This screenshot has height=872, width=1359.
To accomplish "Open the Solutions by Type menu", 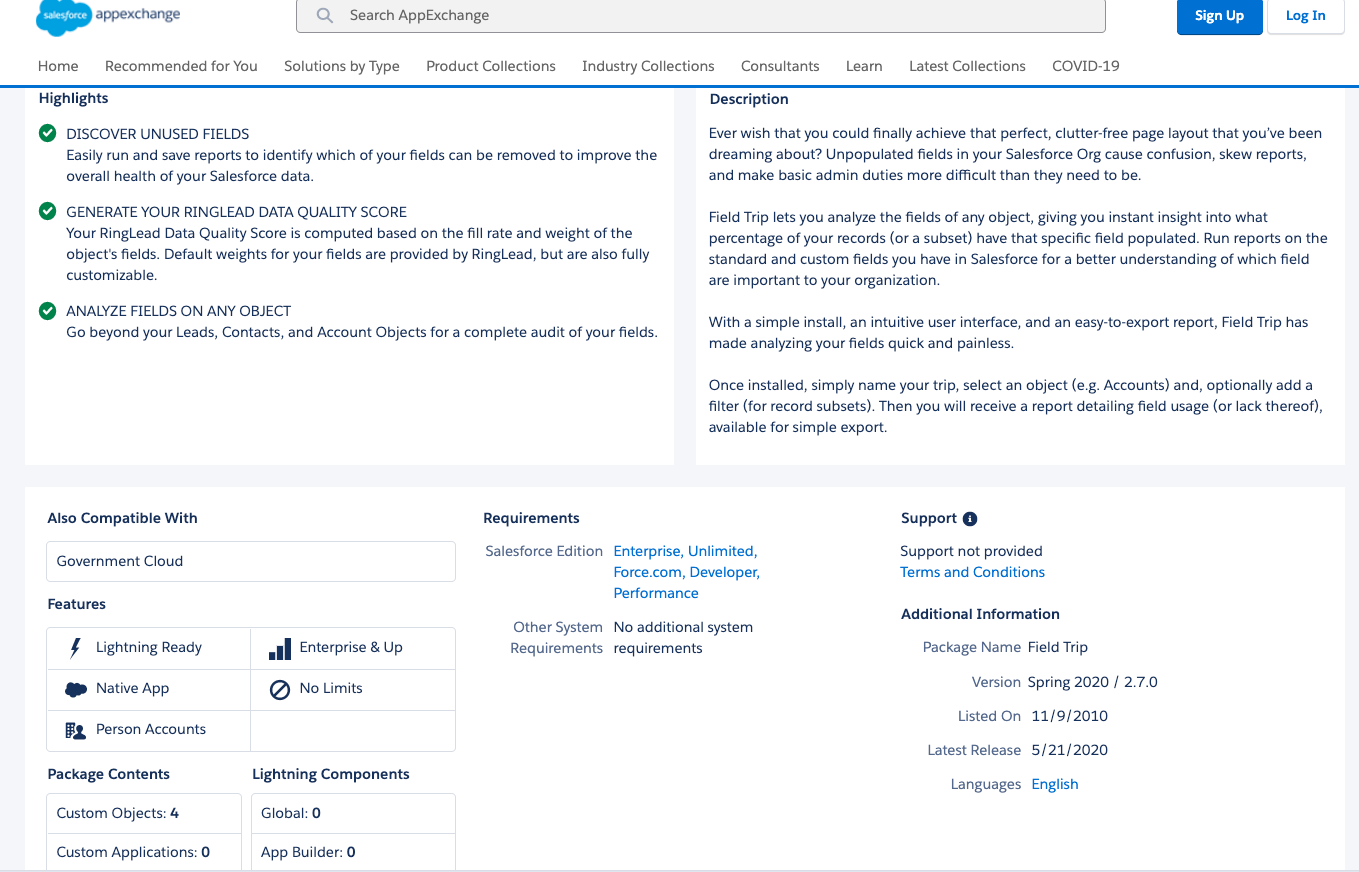I will click(x=341, y=66).
